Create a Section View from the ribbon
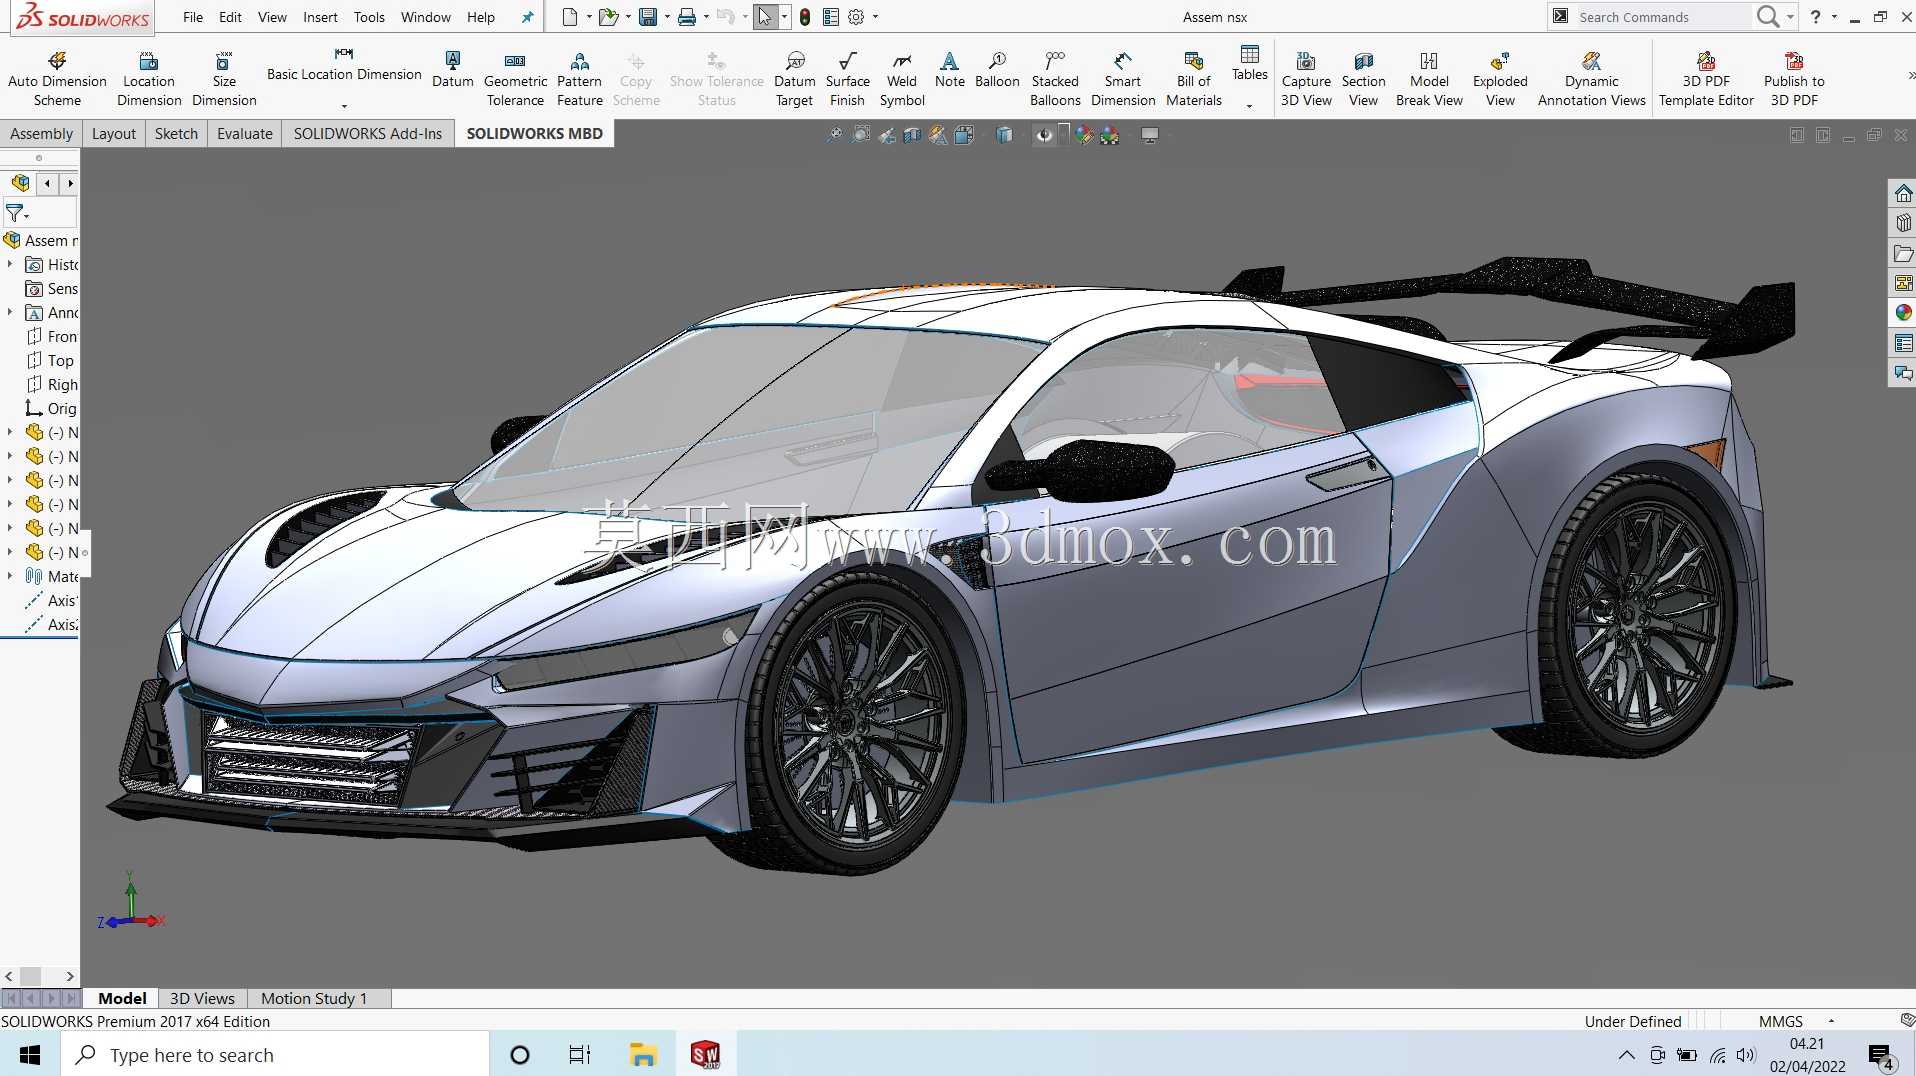1916x1076 pixels. coord(1364,79)
